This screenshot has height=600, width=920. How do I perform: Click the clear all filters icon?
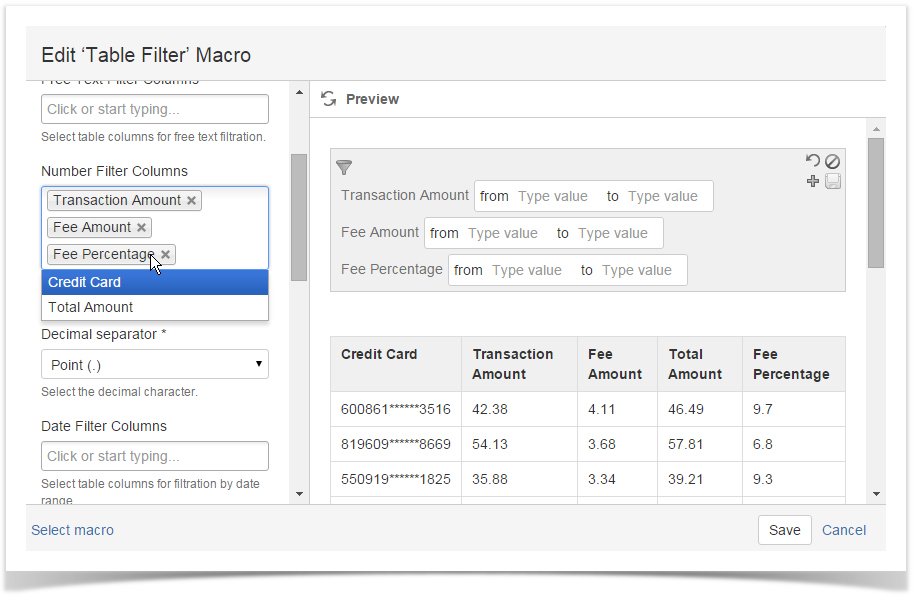click(832, 161)
